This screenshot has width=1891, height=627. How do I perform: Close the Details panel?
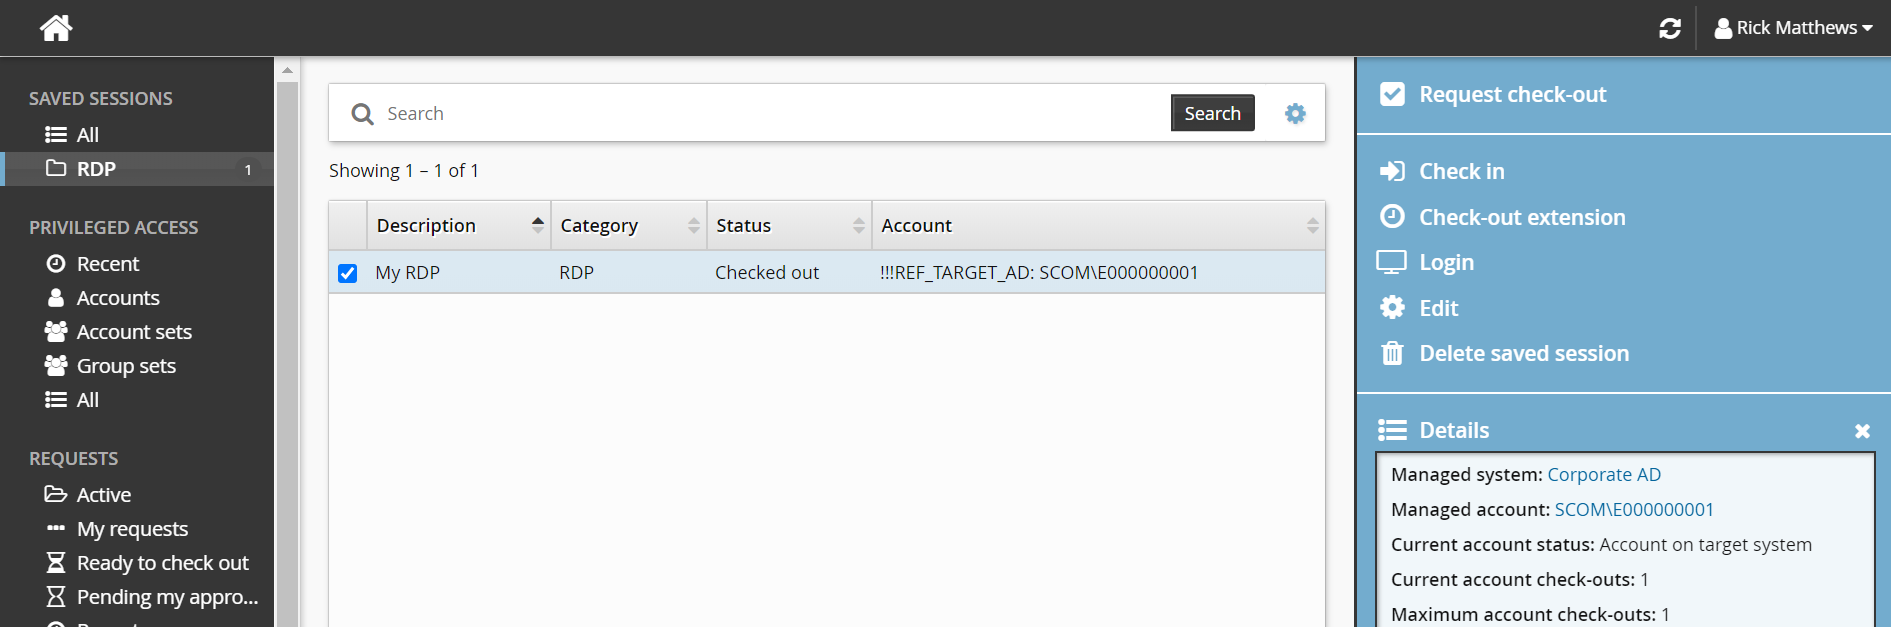click(x=1862, y=431)
